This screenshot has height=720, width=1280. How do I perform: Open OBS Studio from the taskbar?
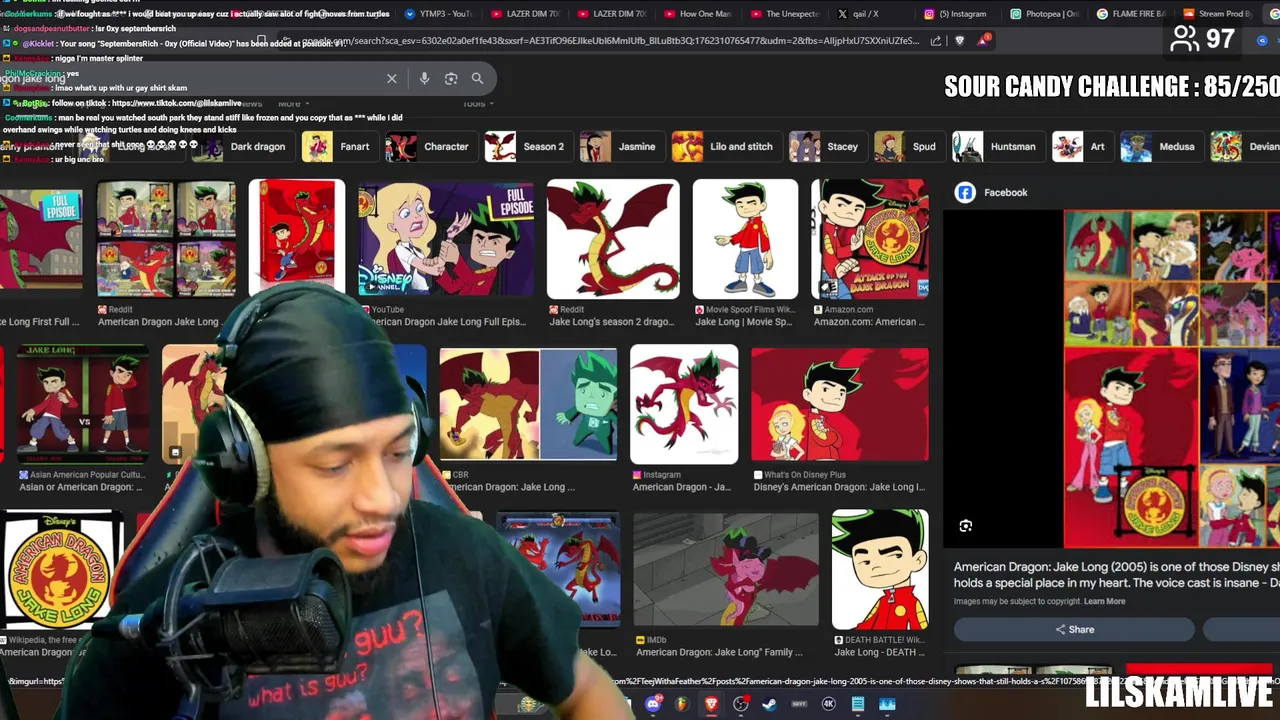coord(741,704)
